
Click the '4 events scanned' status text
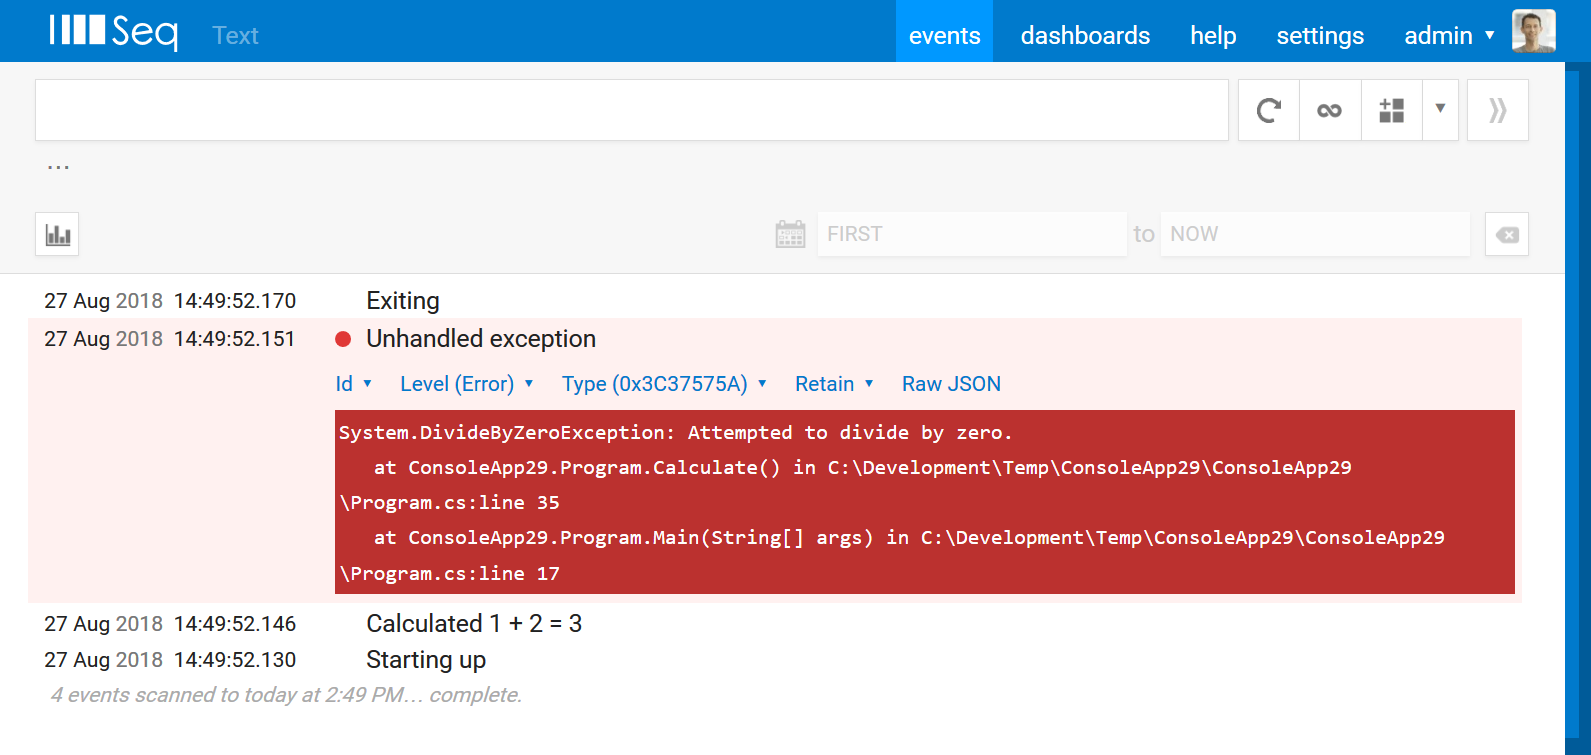click(x=286, y=695)
